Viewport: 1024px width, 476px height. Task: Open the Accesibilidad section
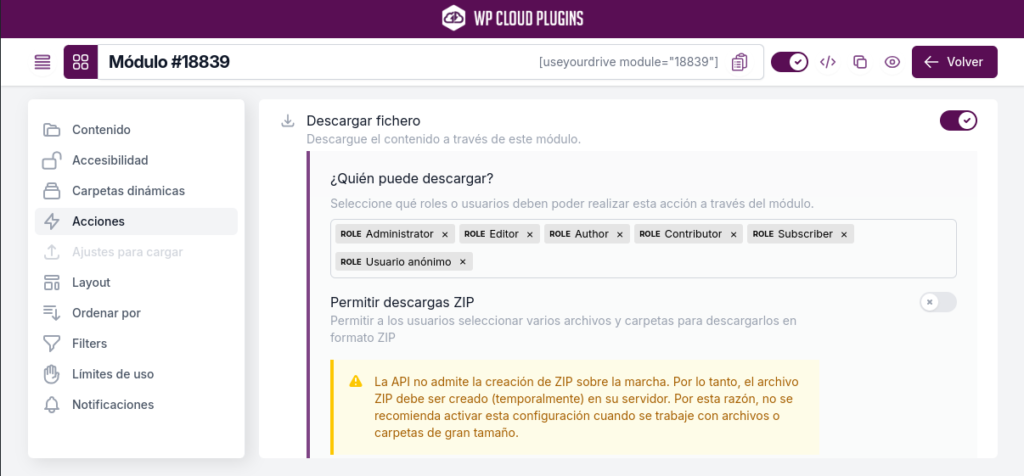pyautogui.click(x=136, y=160)
